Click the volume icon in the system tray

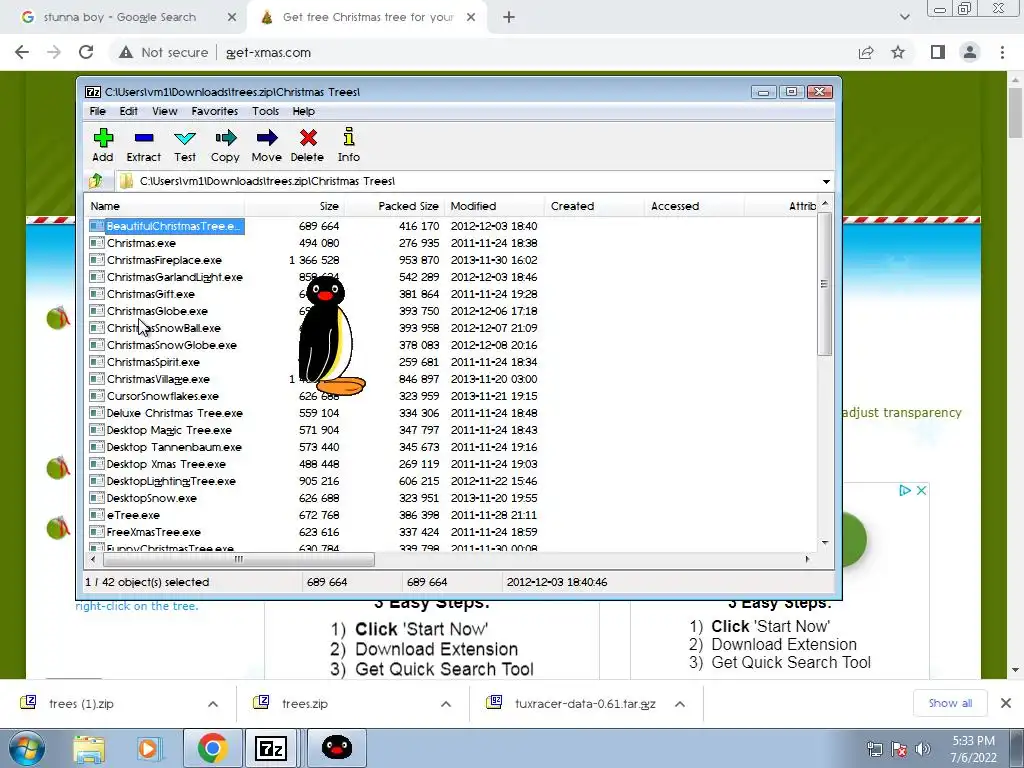(x=923, y=749)
